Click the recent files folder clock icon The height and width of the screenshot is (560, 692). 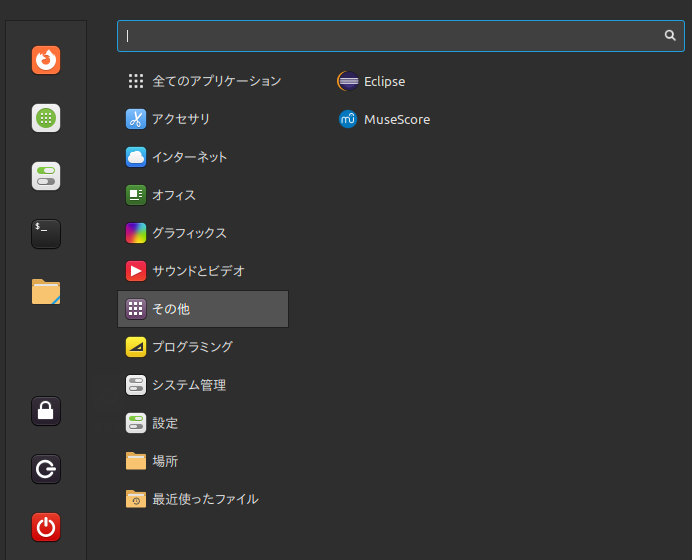[136, 499]
